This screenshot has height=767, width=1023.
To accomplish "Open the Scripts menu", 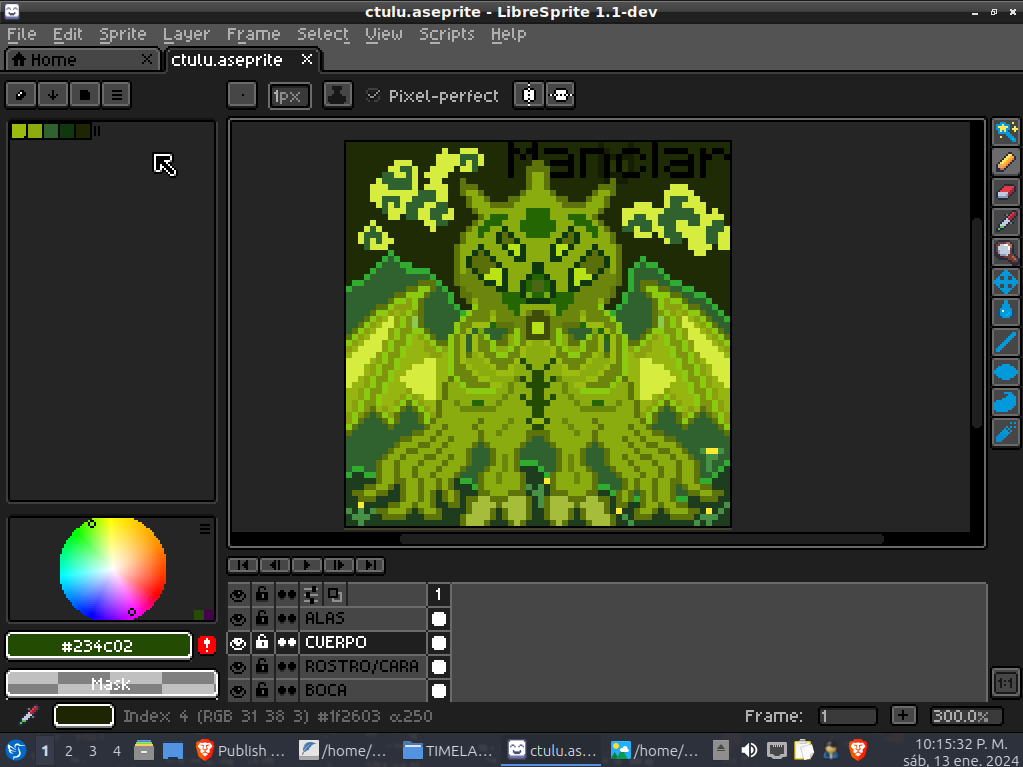I will pos(446,34).
